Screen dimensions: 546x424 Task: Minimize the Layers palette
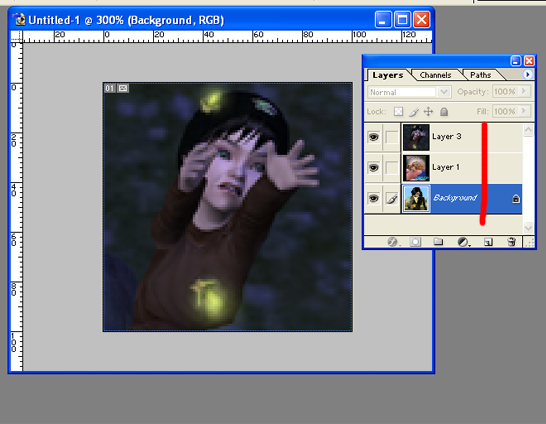point(516,61)
